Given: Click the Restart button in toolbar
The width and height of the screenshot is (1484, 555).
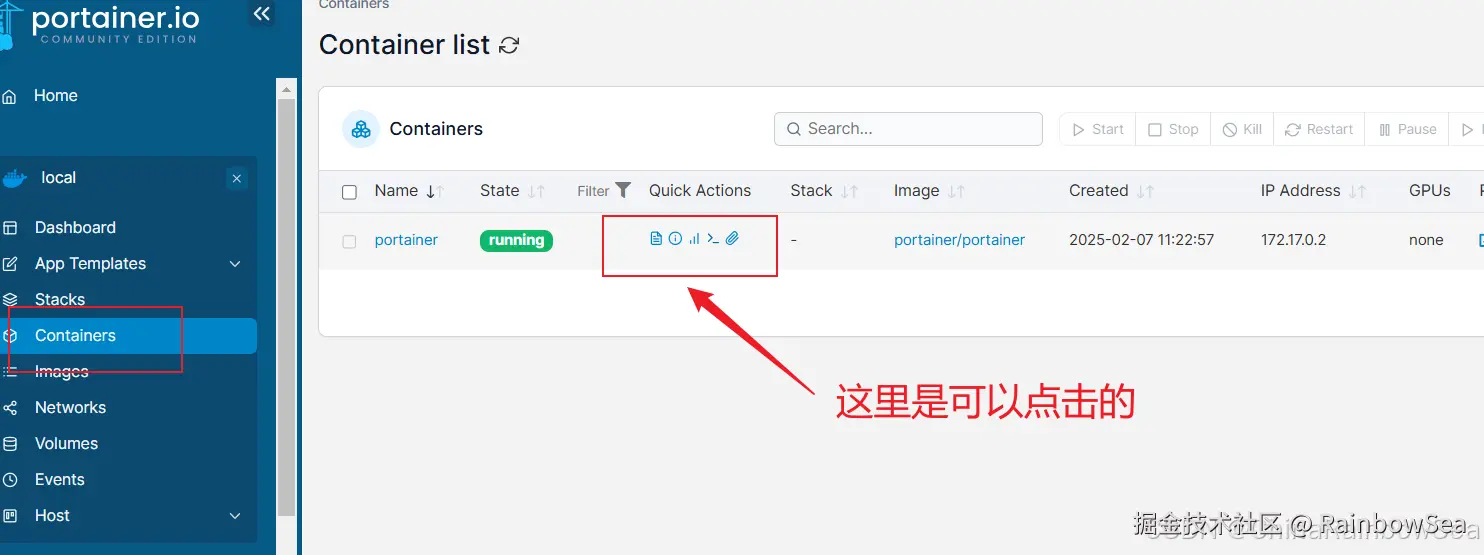Looking at the screenshot, I should click(1318, 129).
